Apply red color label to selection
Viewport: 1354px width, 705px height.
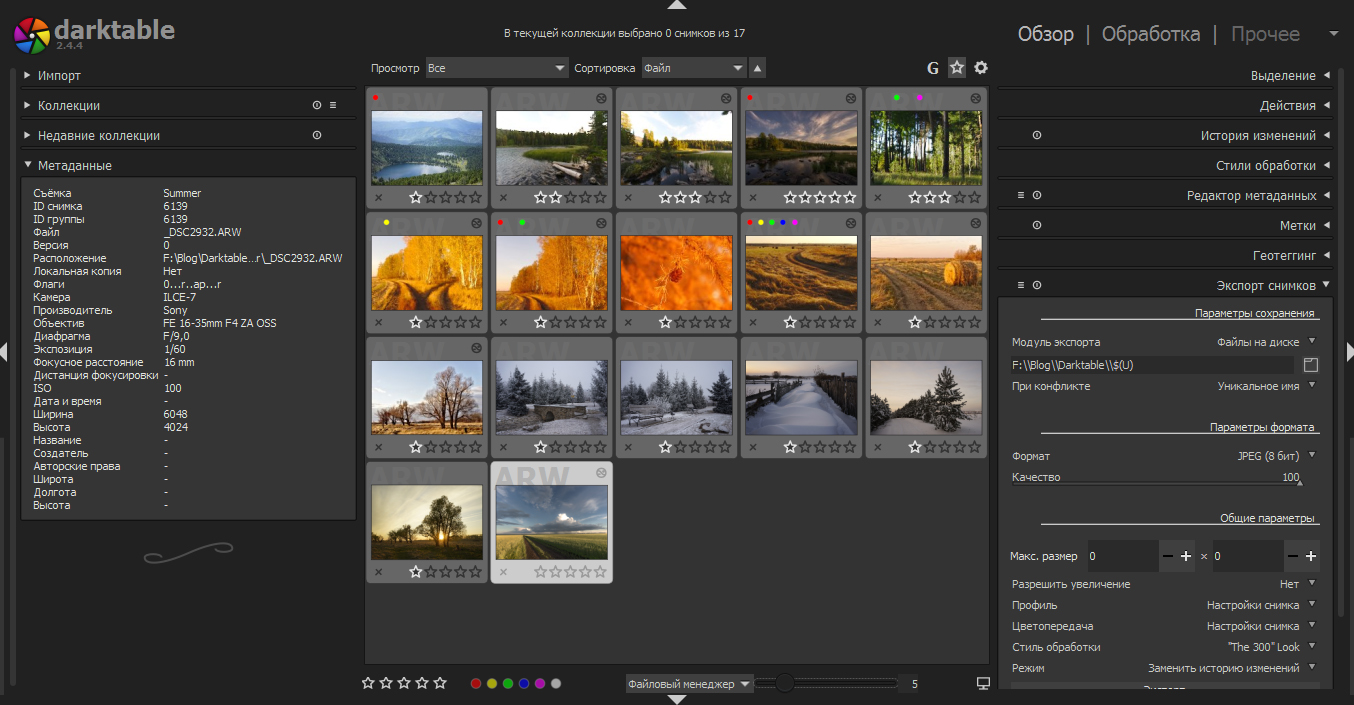click(476, 684)
